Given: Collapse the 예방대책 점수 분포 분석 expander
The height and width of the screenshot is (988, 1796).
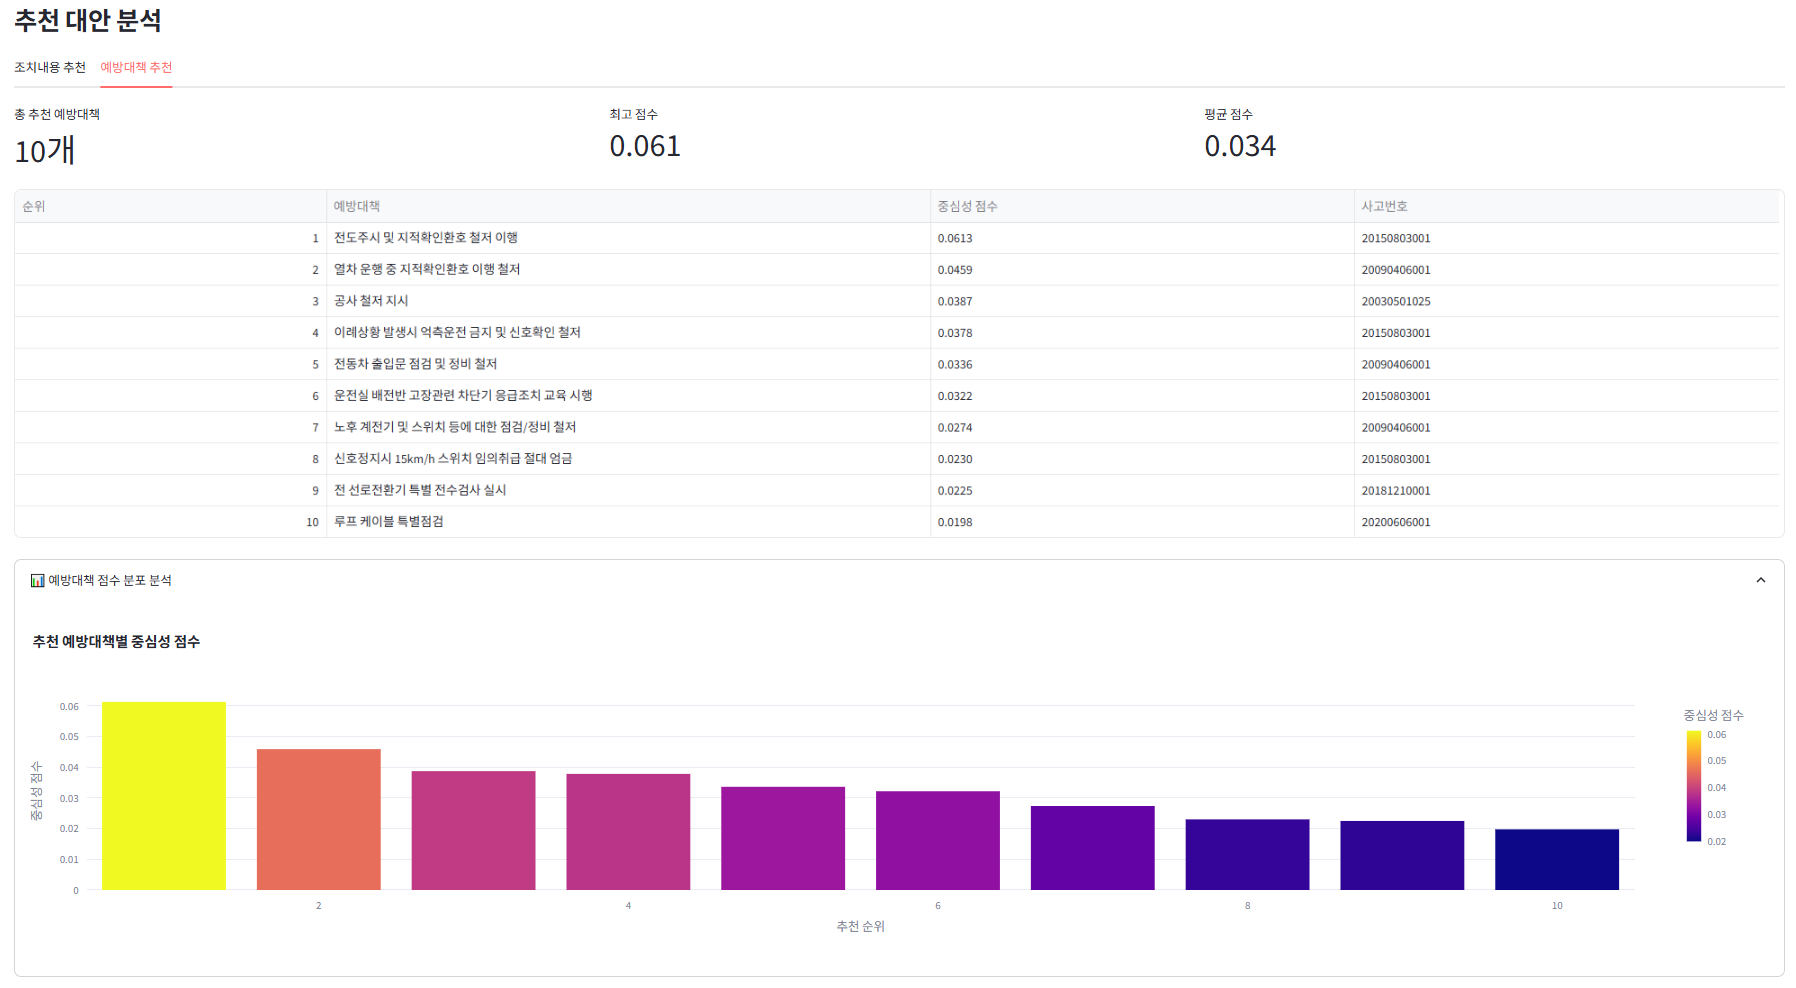Looking at the screenshot, I should tap(1760, 581).
